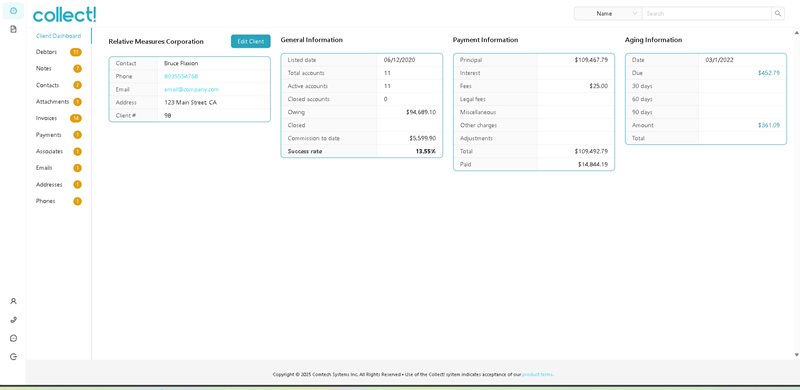
Task: Click the logout icon in sidebar
Action: coord(14,356)
